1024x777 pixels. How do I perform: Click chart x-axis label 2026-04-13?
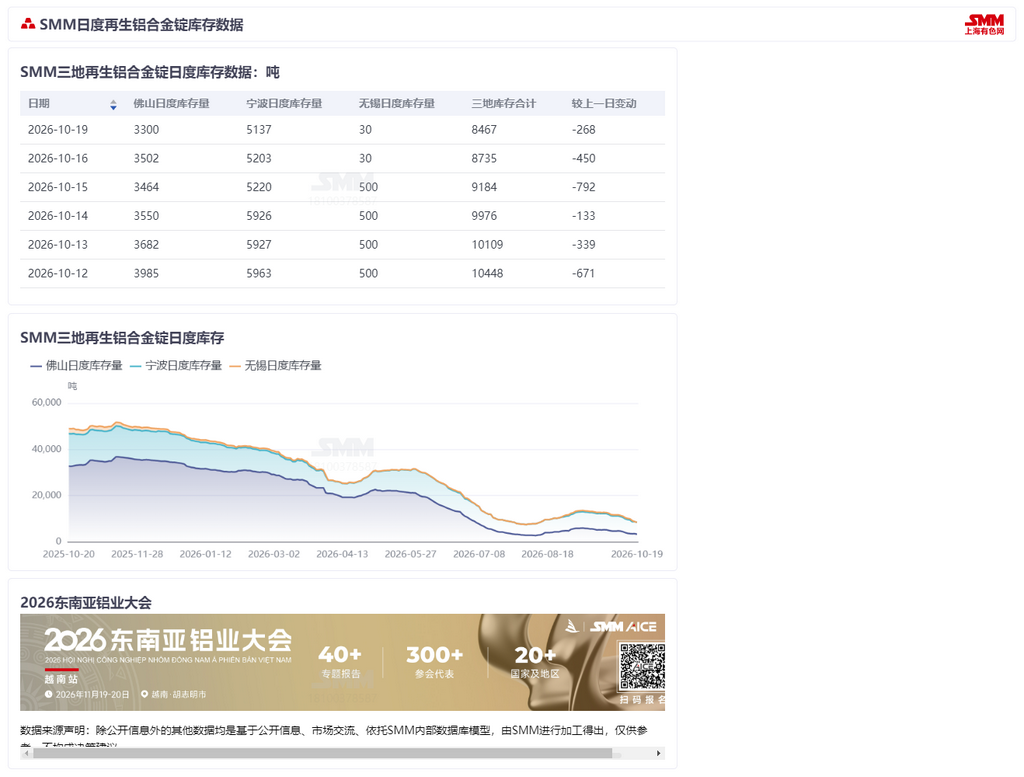tap(342, 554)
